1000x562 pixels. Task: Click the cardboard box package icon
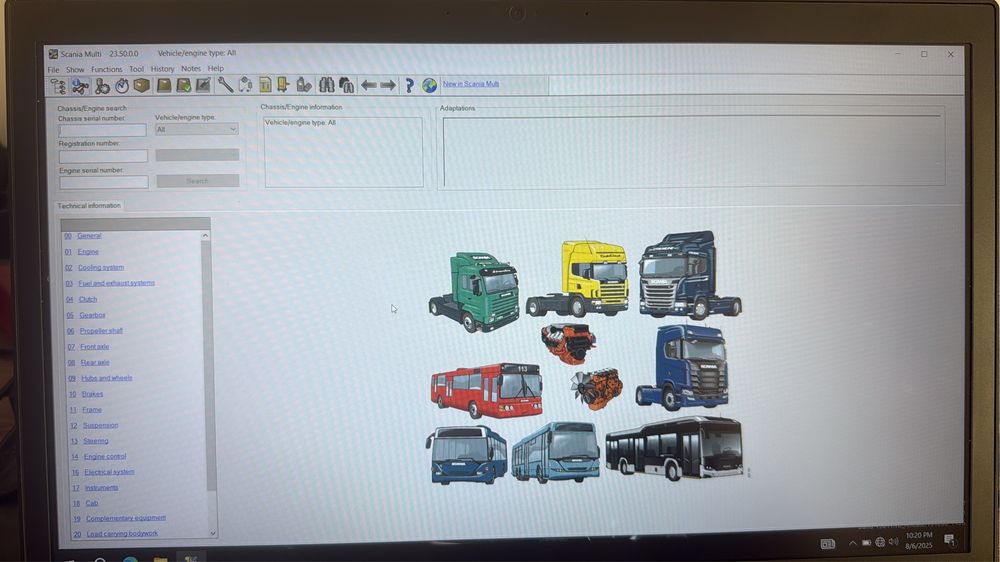142,85
